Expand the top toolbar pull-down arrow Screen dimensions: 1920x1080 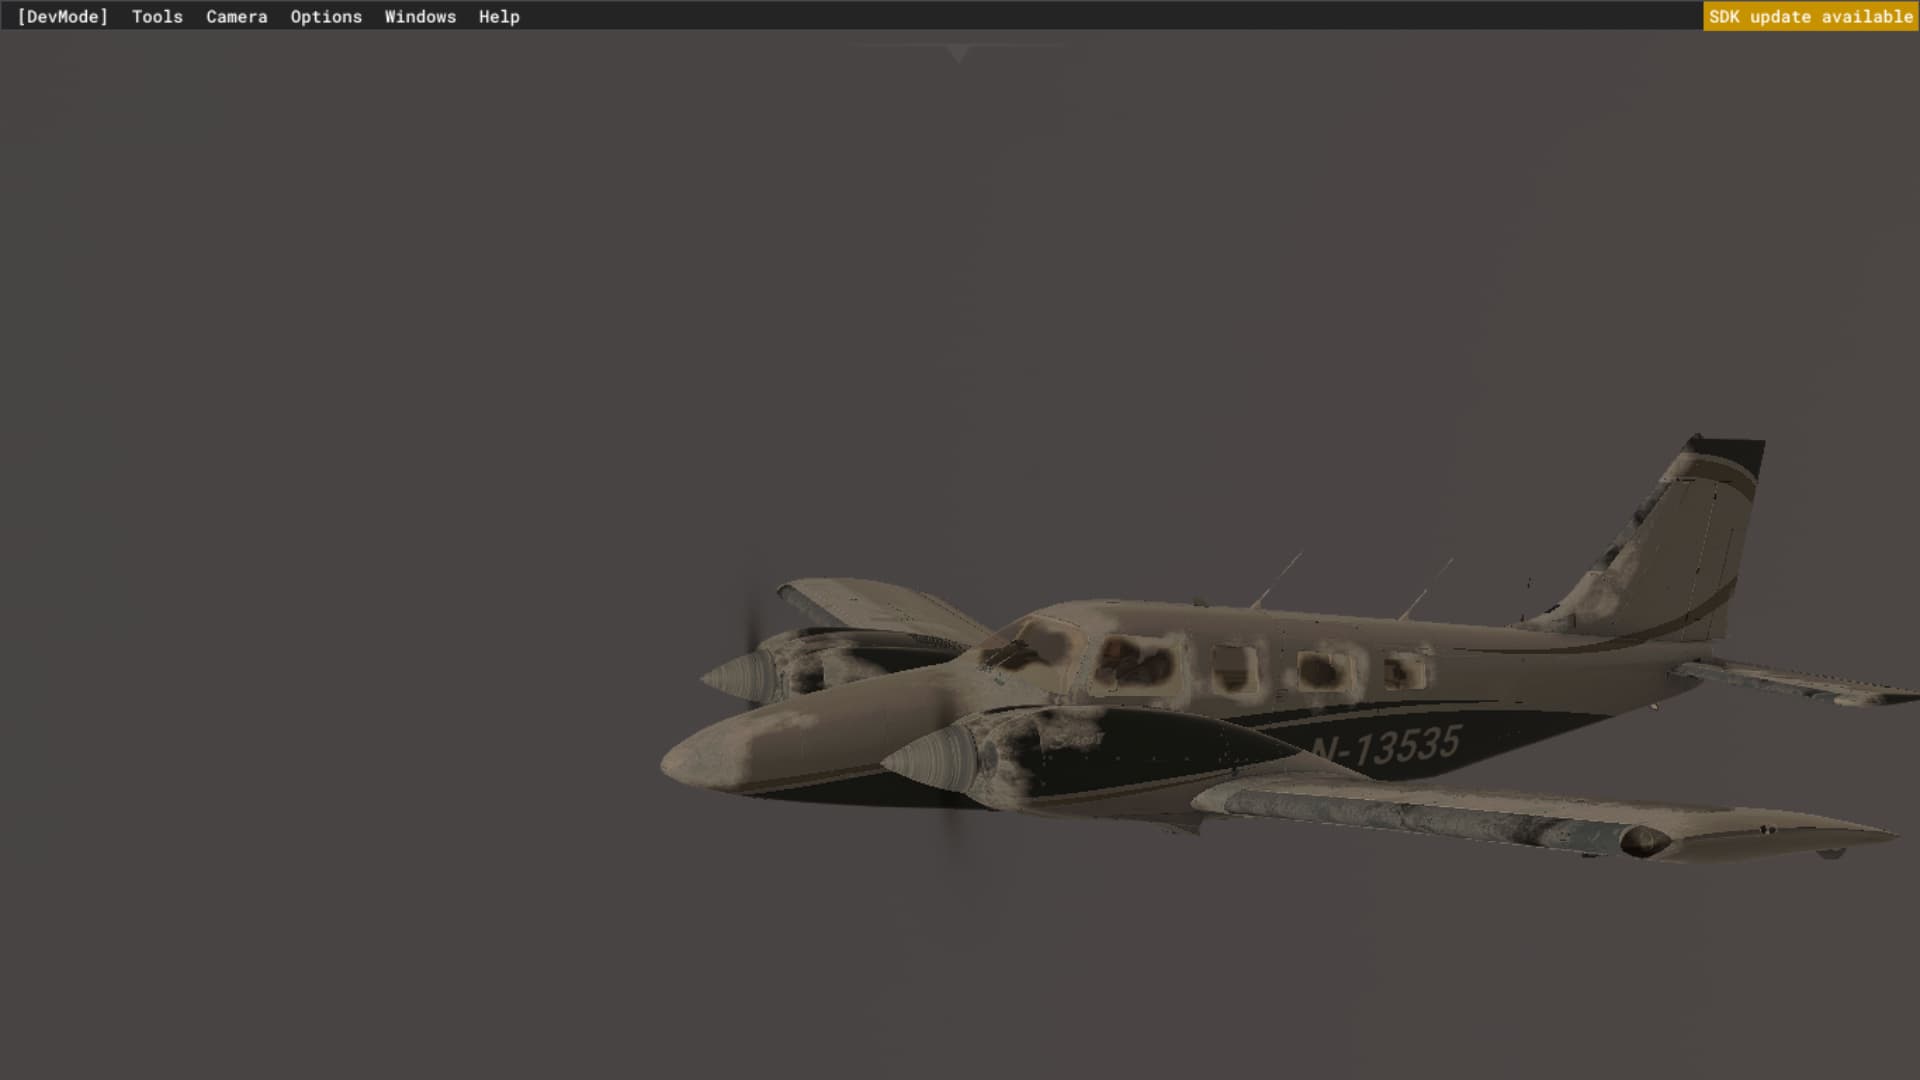click(959, 53)
